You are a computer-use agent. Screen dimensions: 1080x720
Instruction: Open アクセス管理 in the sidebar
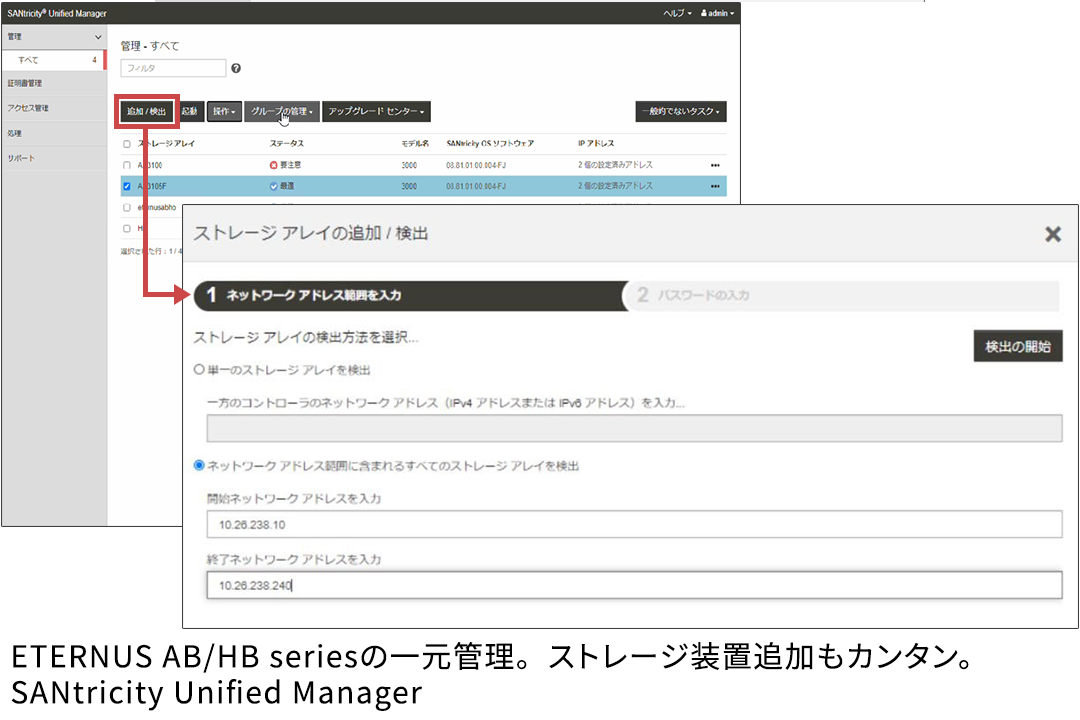pos(28,108)
